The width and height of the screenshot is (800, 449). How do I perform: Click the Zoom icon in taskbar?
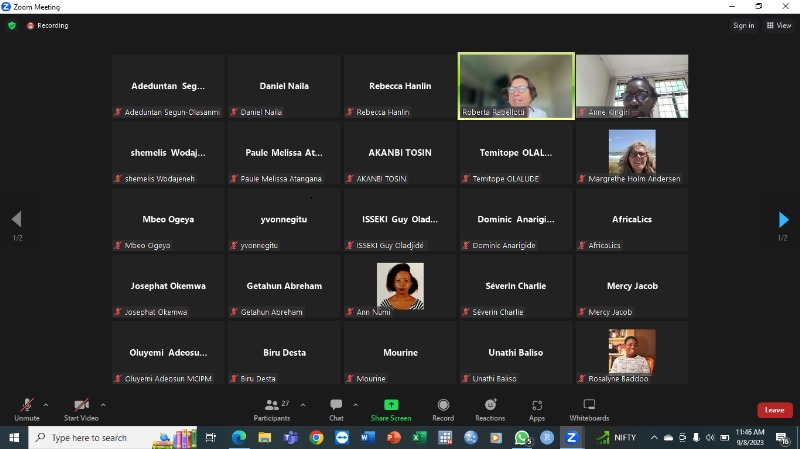(x=571, y=438)
